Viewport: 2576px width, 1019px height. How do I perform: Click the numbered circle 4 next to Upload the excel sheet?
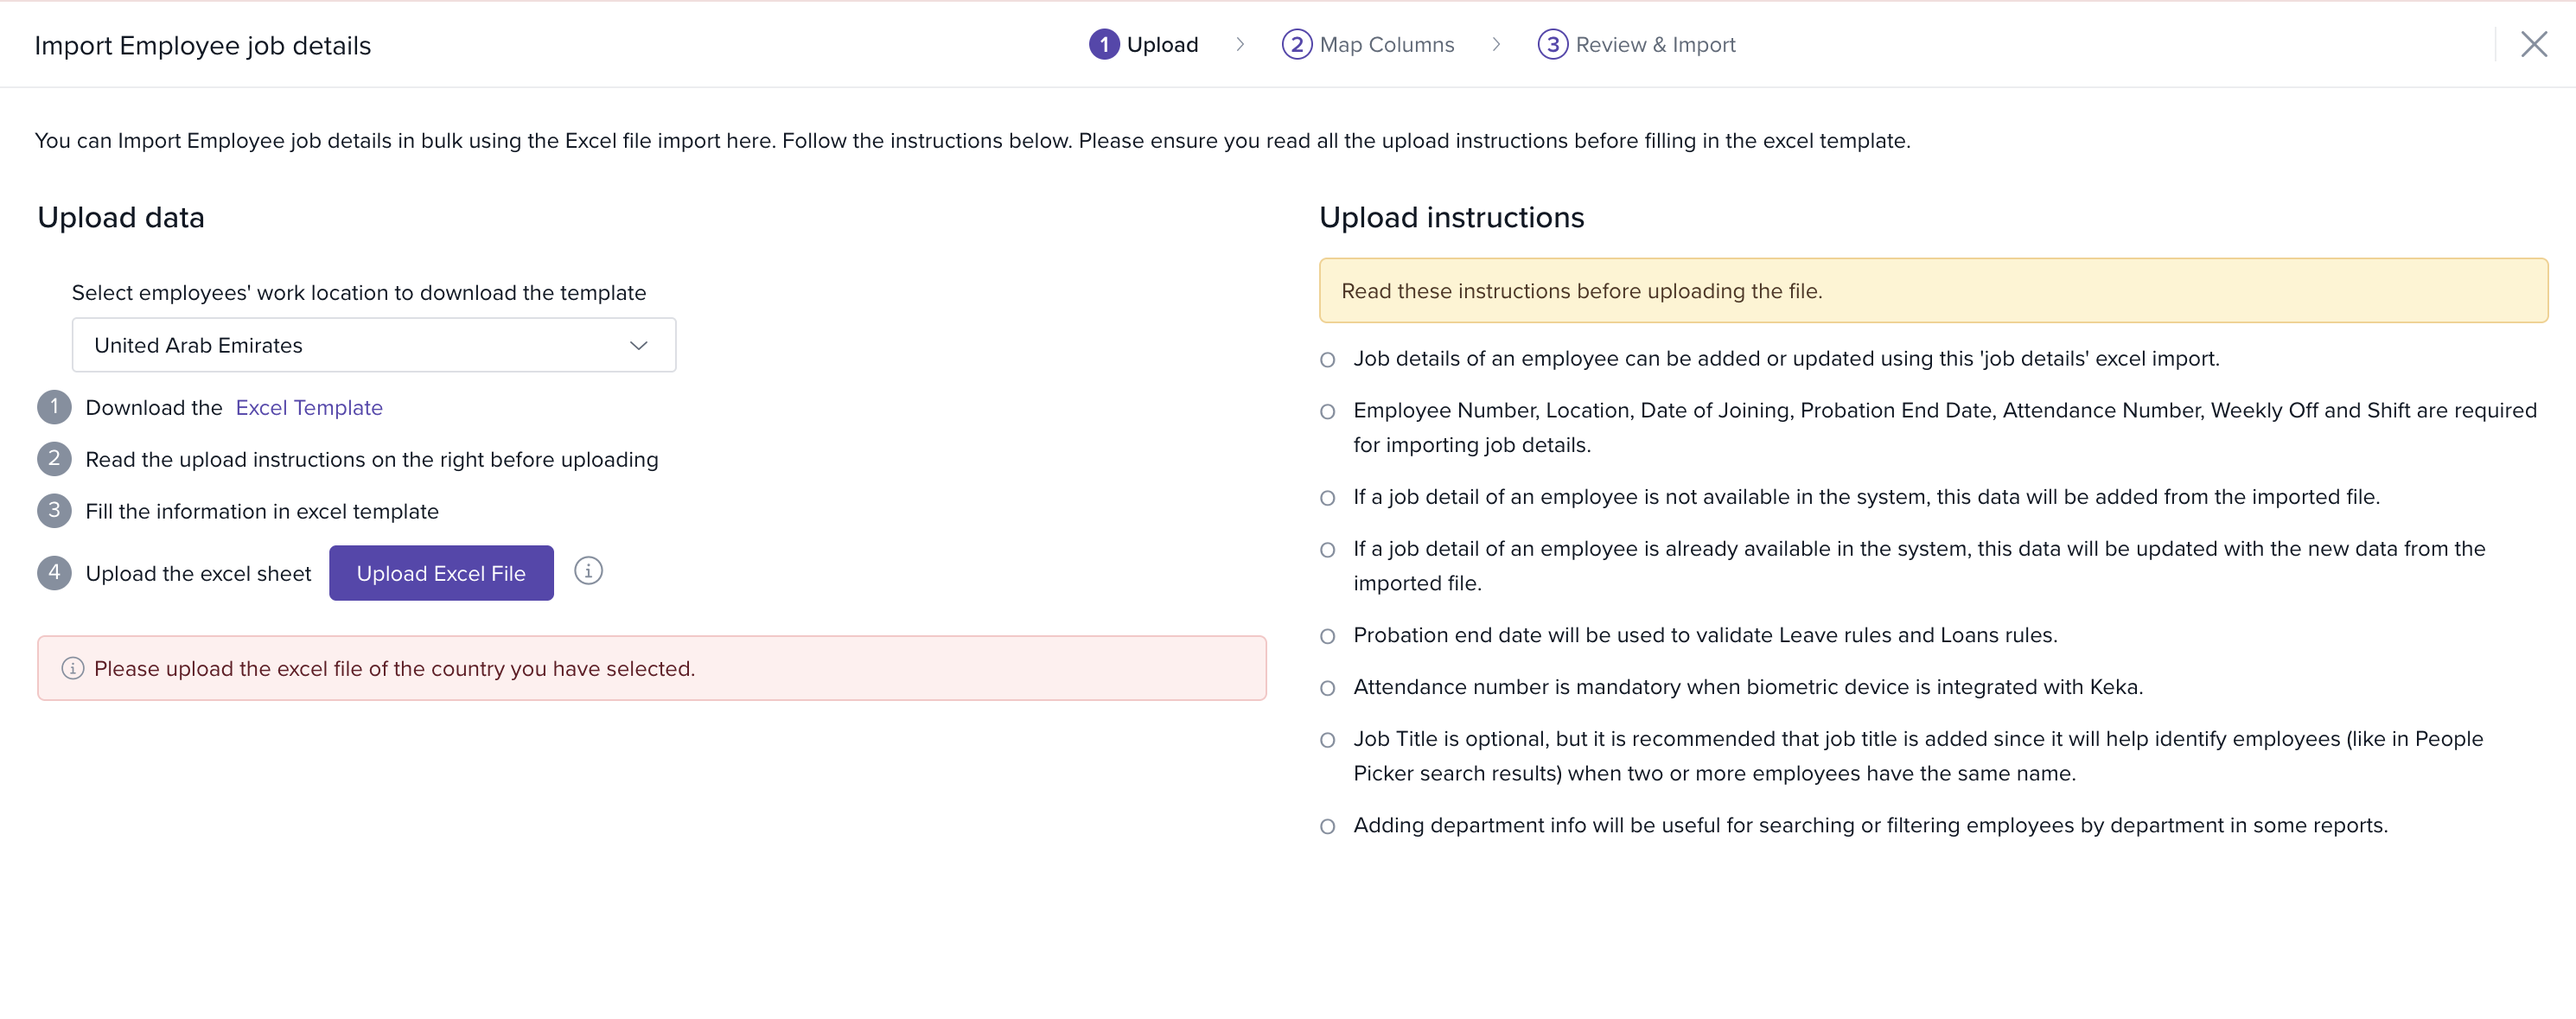[x=54, y=573]
